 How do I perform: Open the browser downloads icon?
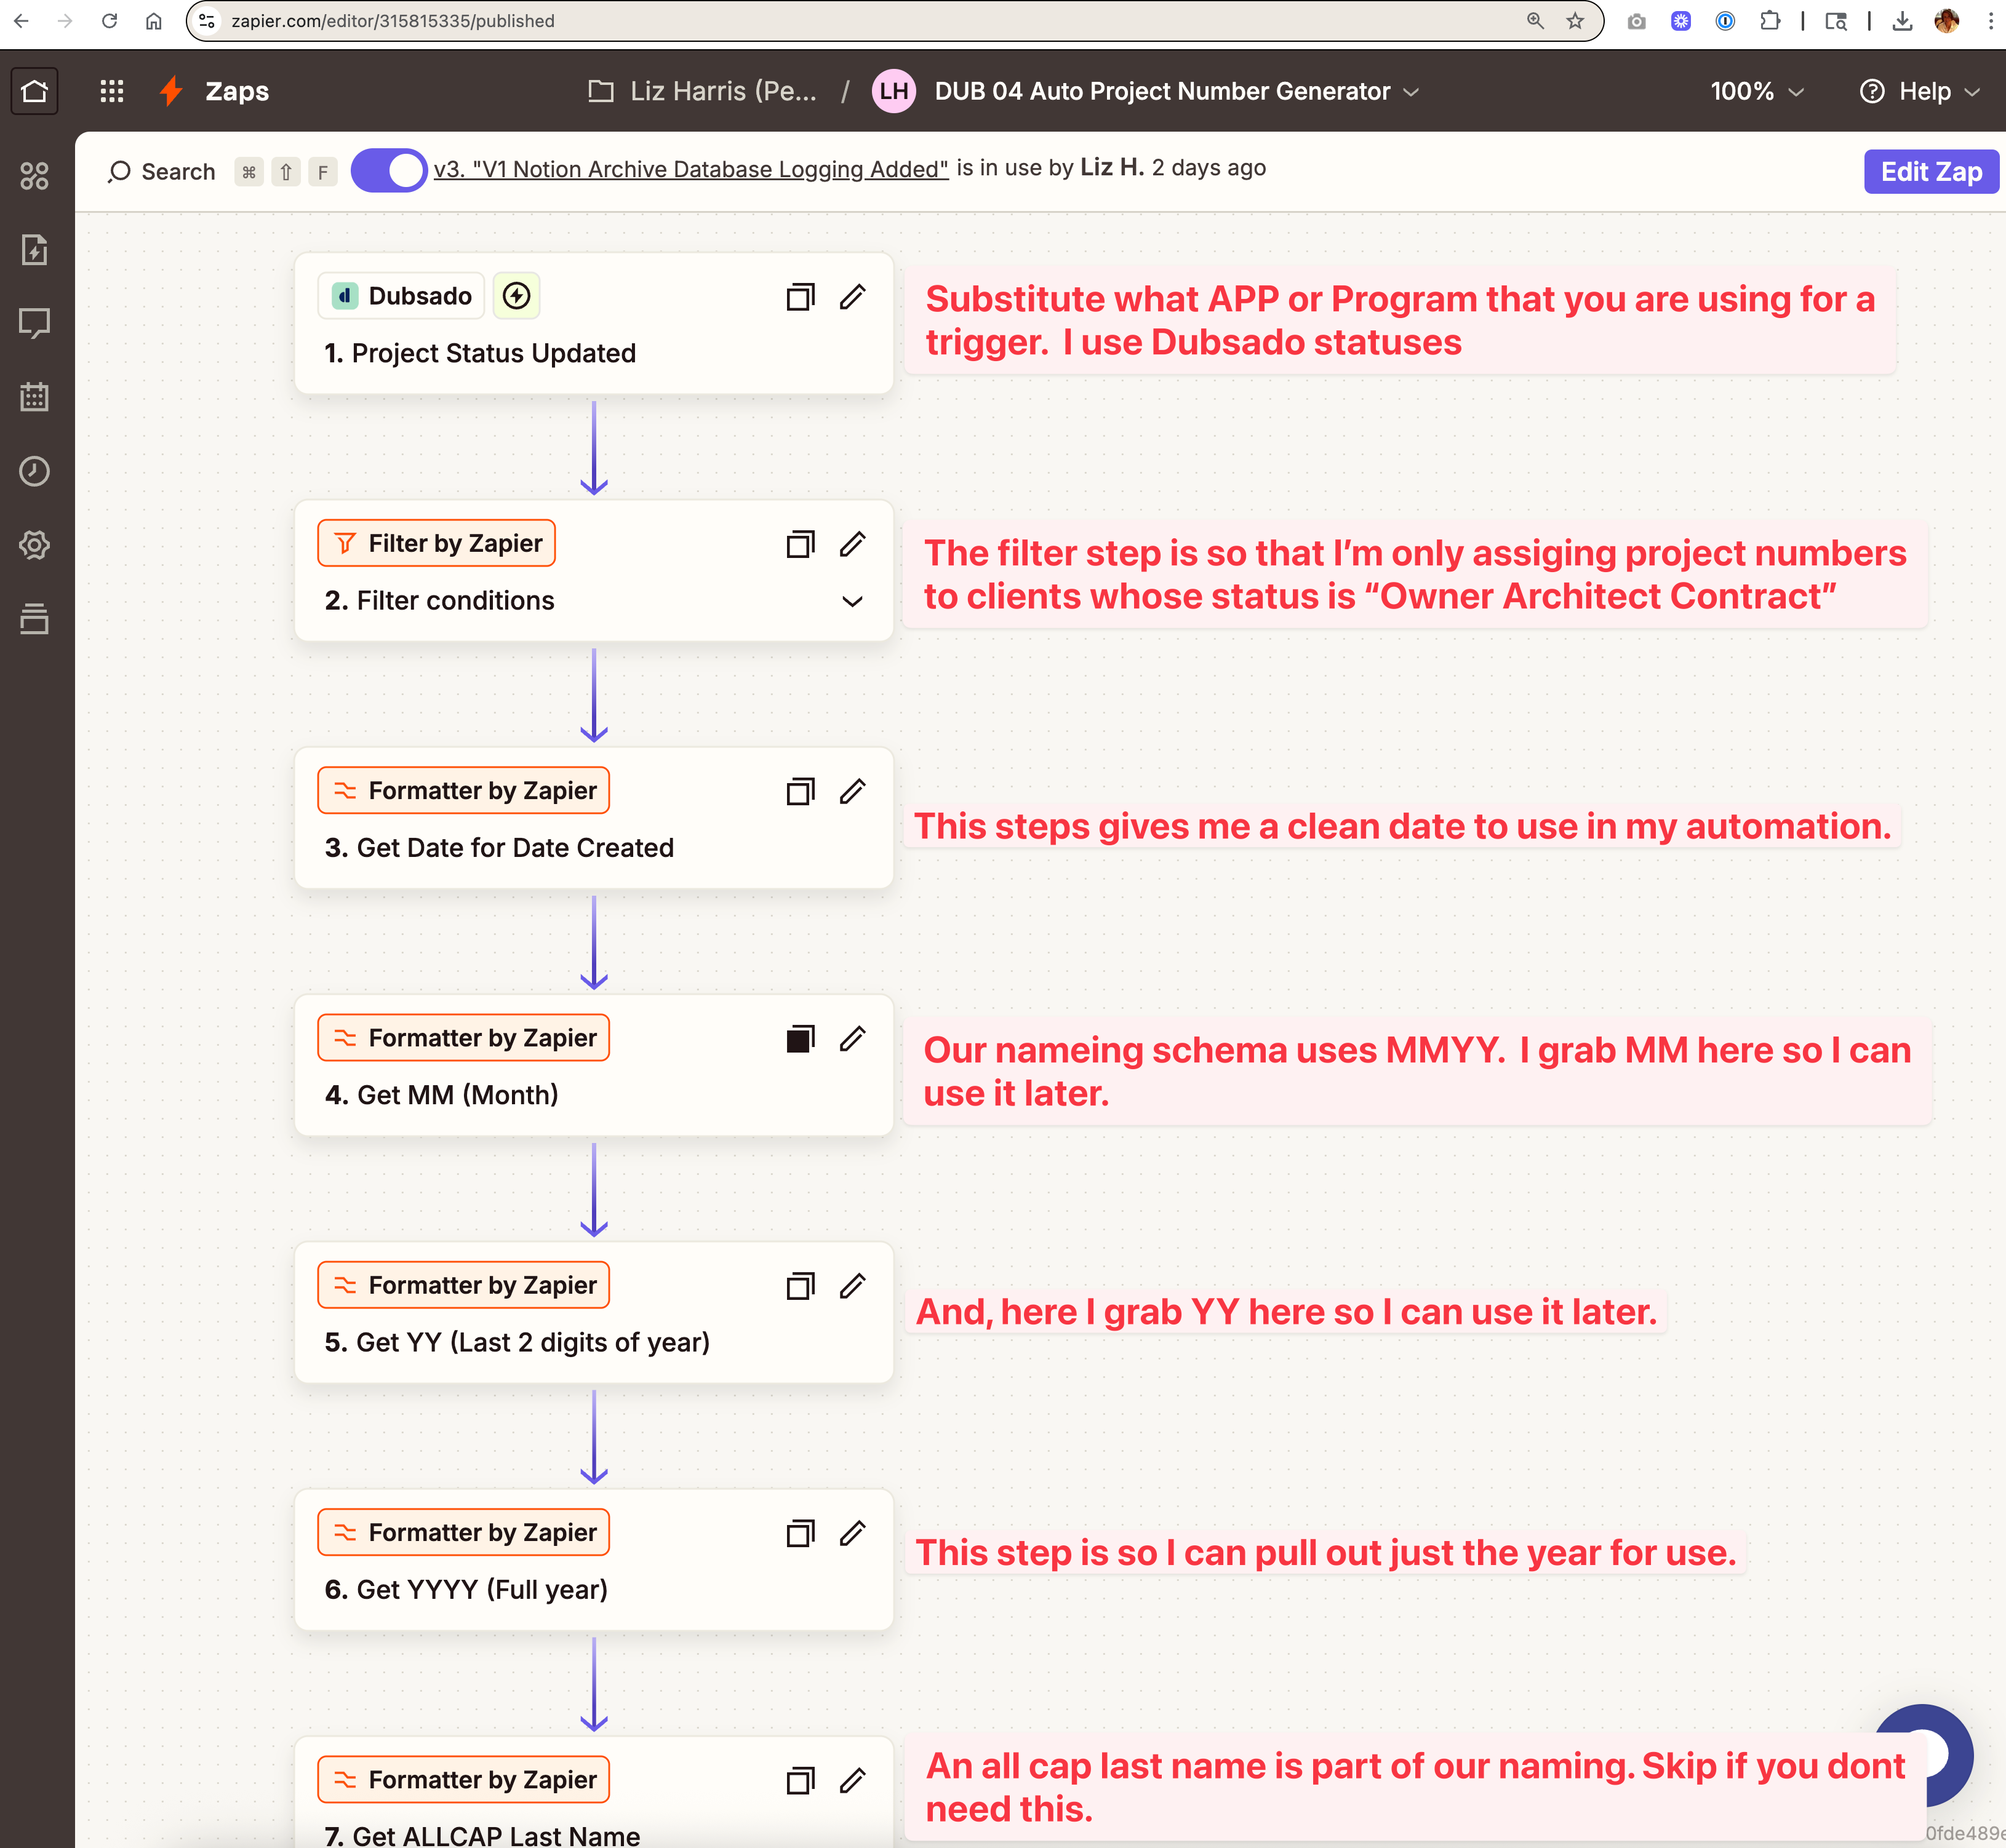pyautogui.click(x=1902, y=21)
